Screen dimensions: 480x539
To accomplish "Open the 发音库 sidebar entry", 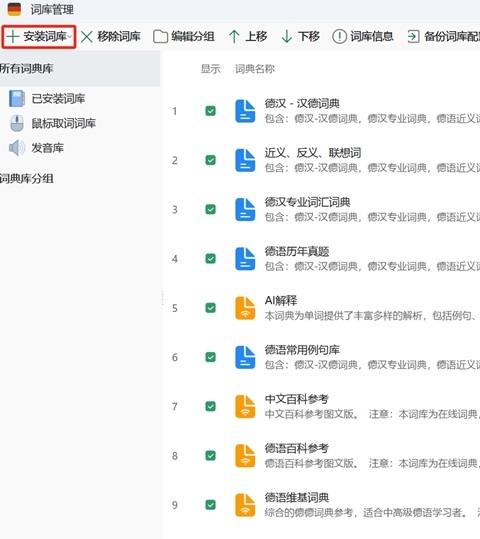I will pyautogui.click(x=47, y=148).
